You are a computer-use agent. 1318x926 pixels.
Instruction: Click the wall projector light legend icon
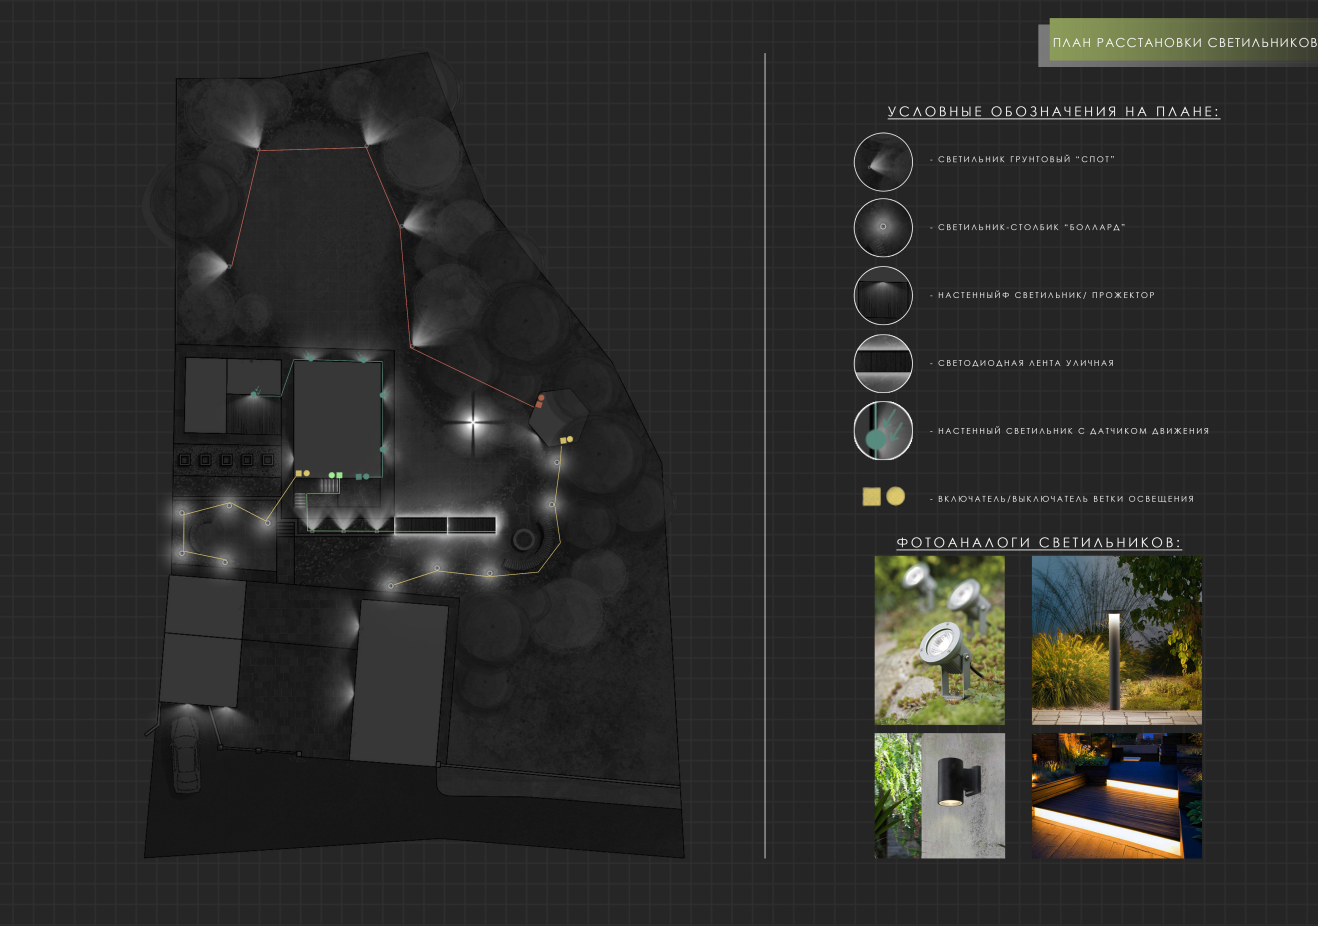883,295
